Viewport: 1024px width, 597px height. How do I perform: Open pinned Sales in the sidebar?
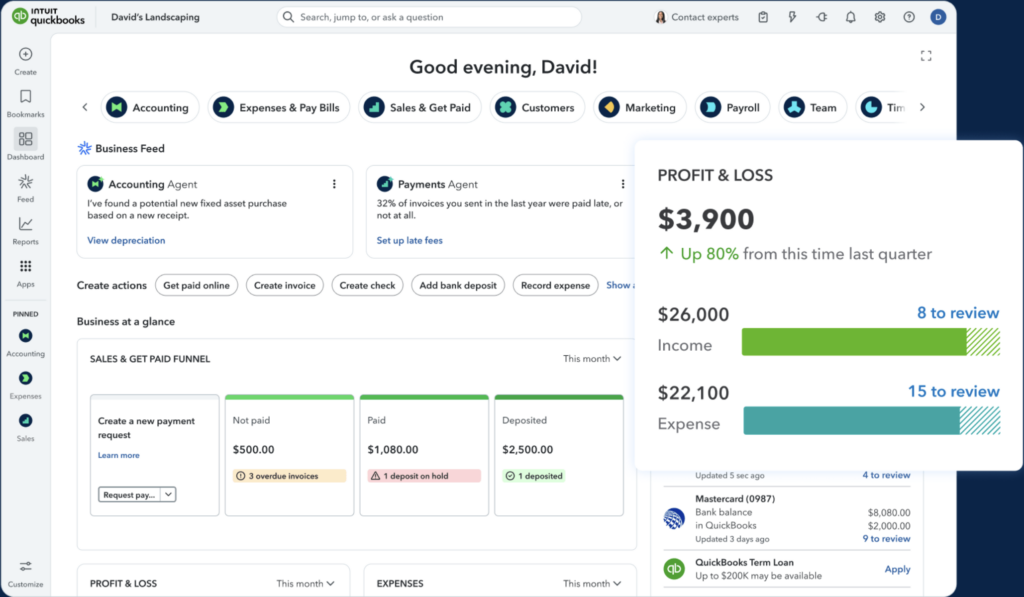coord(25,421)
